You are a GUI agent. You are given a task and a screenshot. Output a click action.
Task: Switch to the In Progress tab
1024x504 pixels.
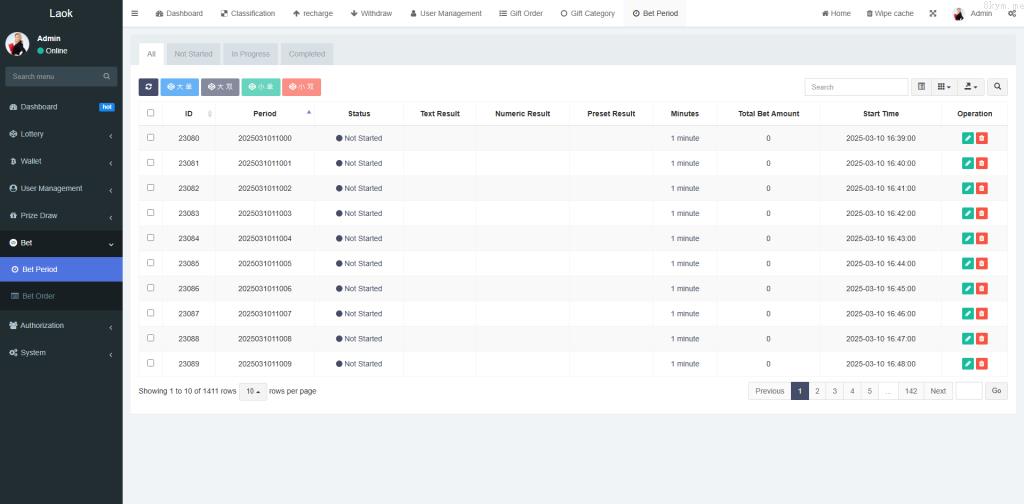tap(250, 54)
